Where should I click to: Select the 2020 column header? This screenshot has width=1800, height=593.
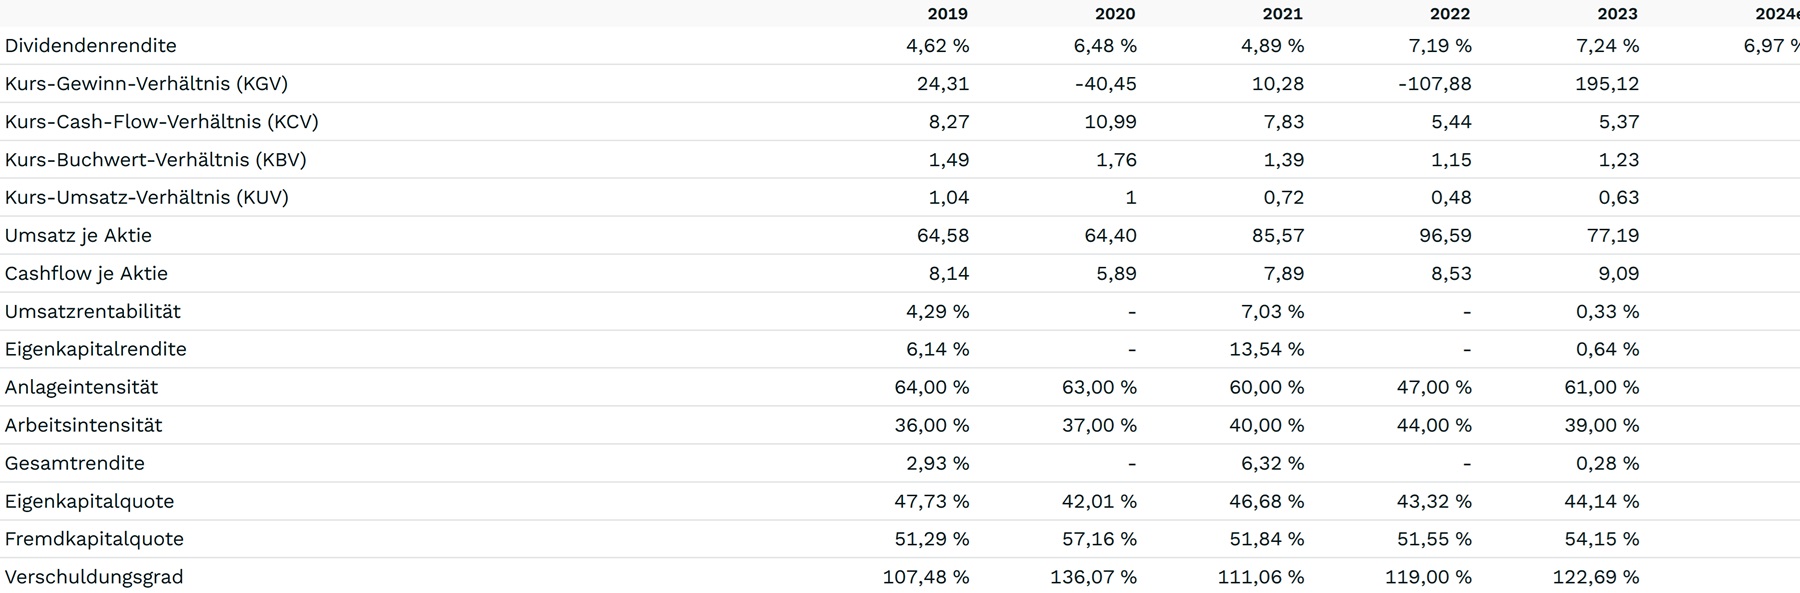(1115, 14)
